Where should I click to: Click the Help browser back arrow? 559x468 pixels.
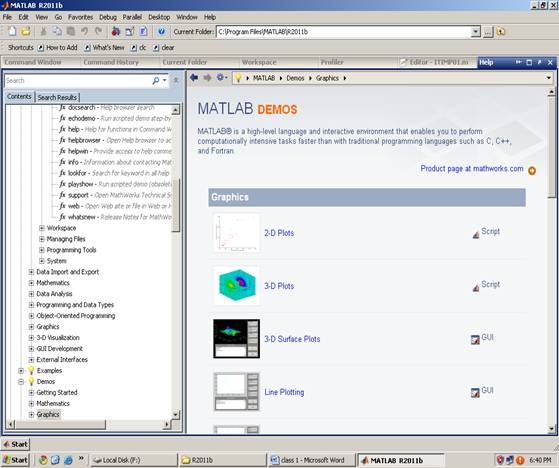[x=194, y=77]
